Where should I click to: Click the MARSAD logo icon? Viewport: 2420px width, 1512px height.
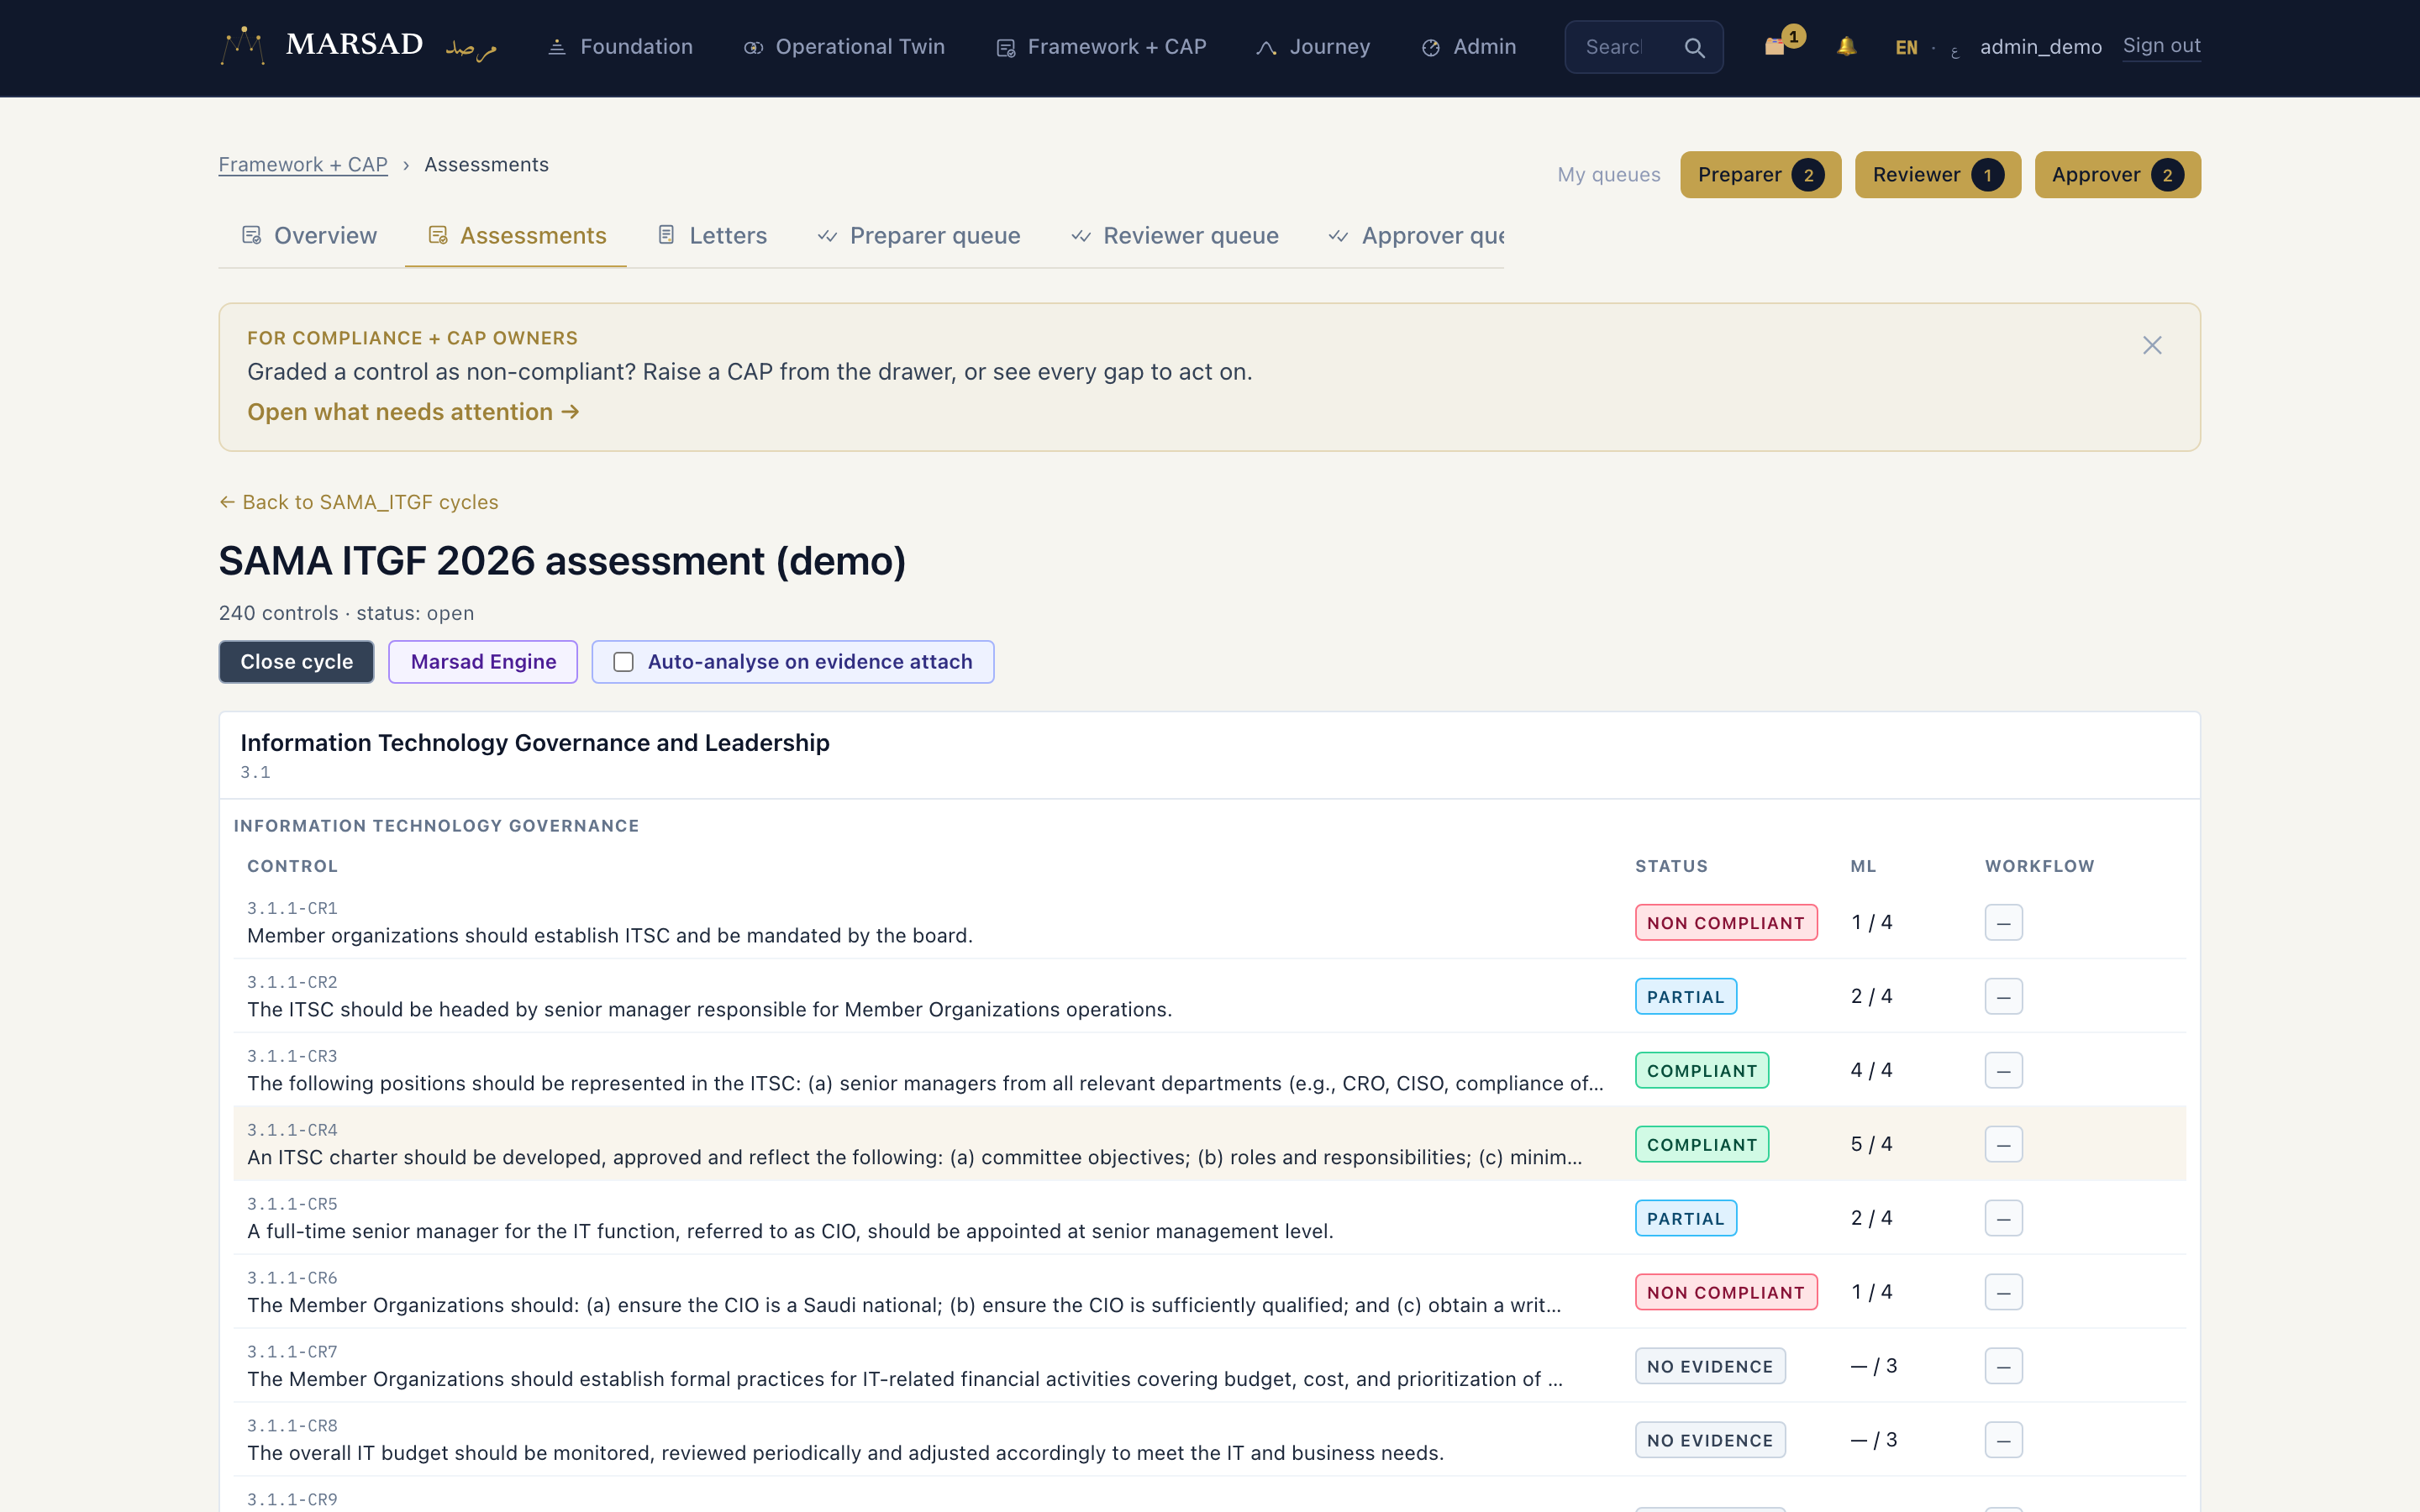pyautogui.click(x=242, y=46)
